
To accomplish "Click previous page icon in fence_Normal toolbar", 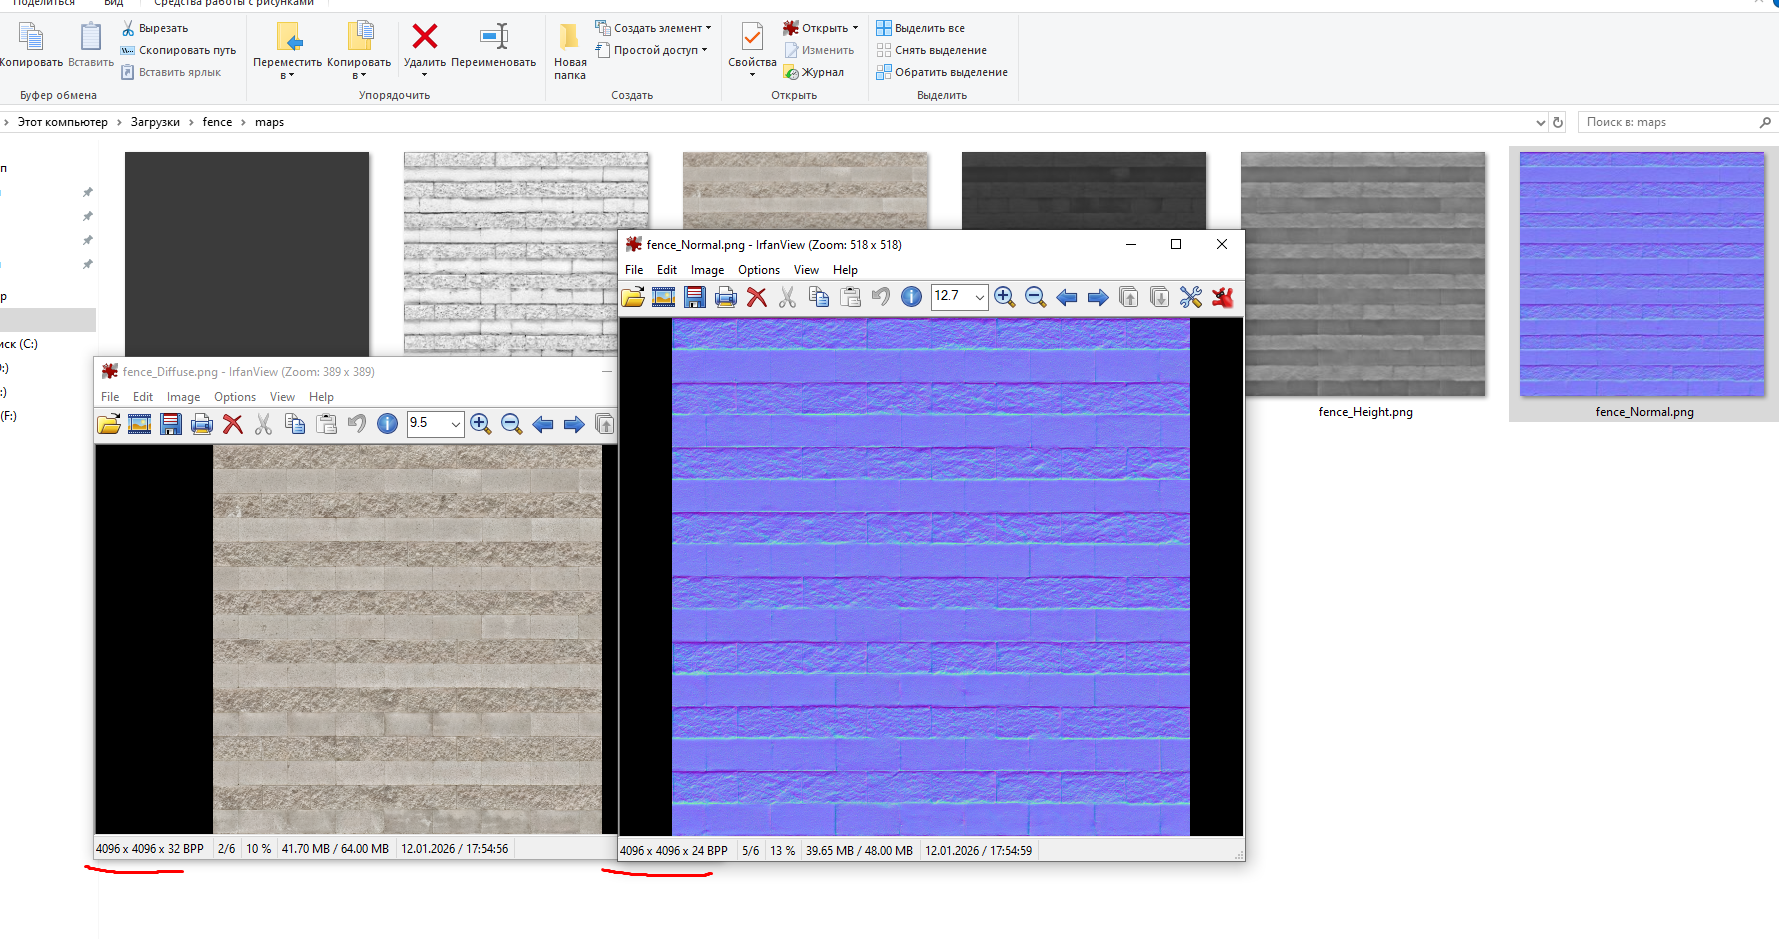I will click(1129, 297).
